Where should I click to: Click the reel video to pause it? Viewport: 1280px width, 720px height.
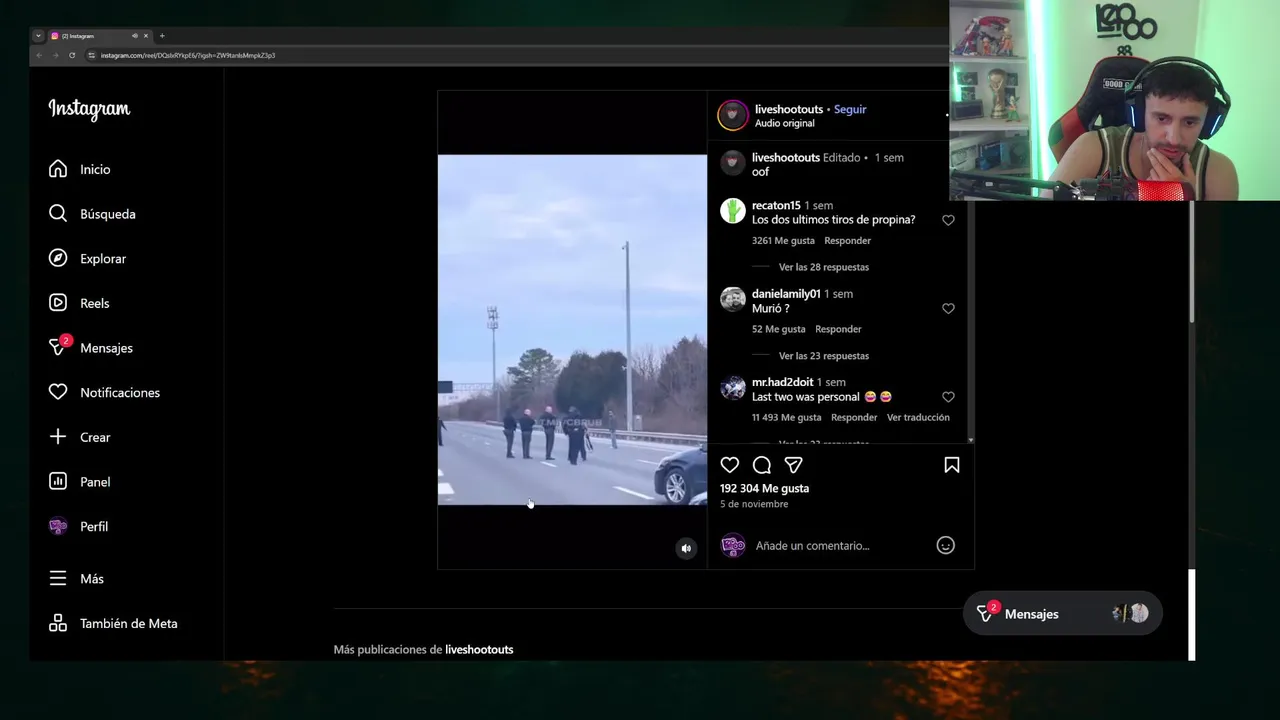click(572, 330)
